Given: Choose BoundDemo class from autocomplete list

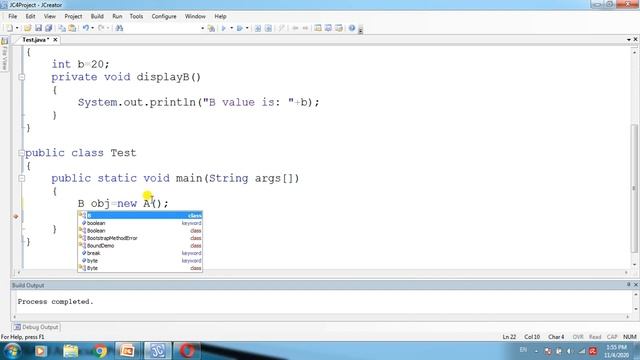Looking at the screenshot, I should [x=140, y=246].
